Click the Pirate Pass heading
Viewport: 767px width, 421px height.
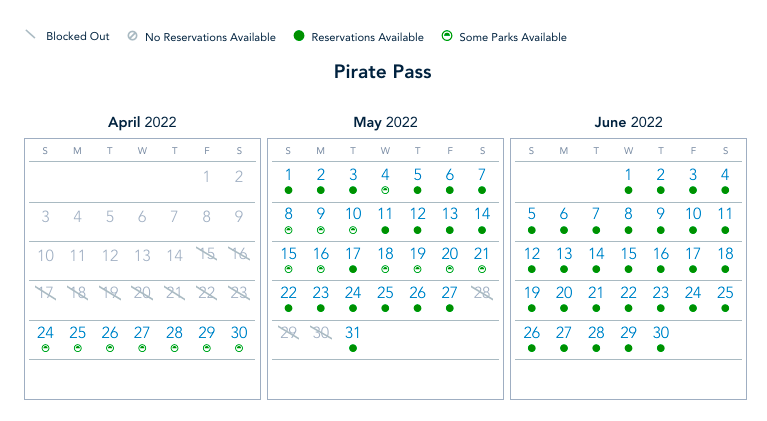pos(383,72)
